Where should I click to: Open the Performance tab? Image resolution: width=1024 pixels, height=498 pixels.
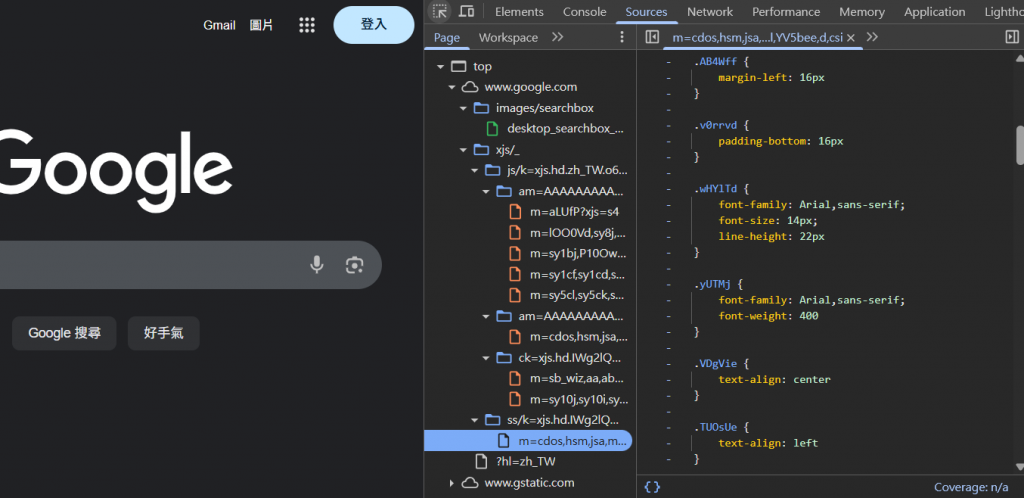pyautogui.click(x=786, y=12)
